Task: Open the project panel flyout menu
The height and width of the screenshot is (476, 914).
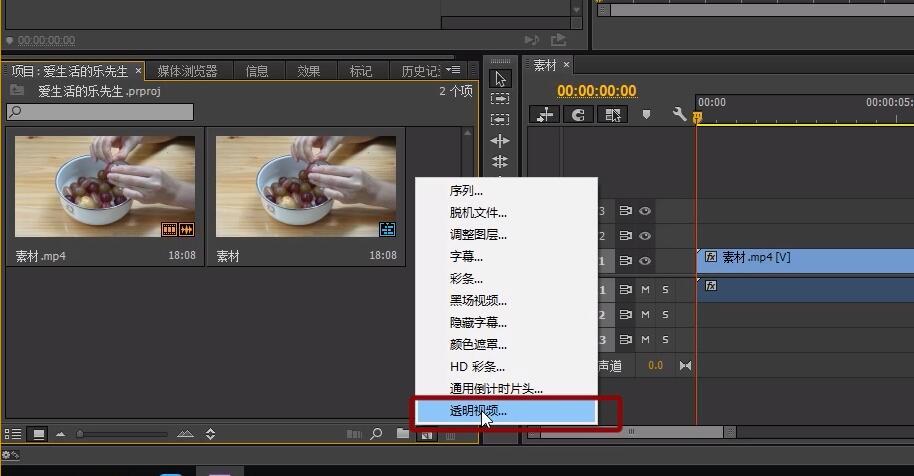Action: click(454, 70)
